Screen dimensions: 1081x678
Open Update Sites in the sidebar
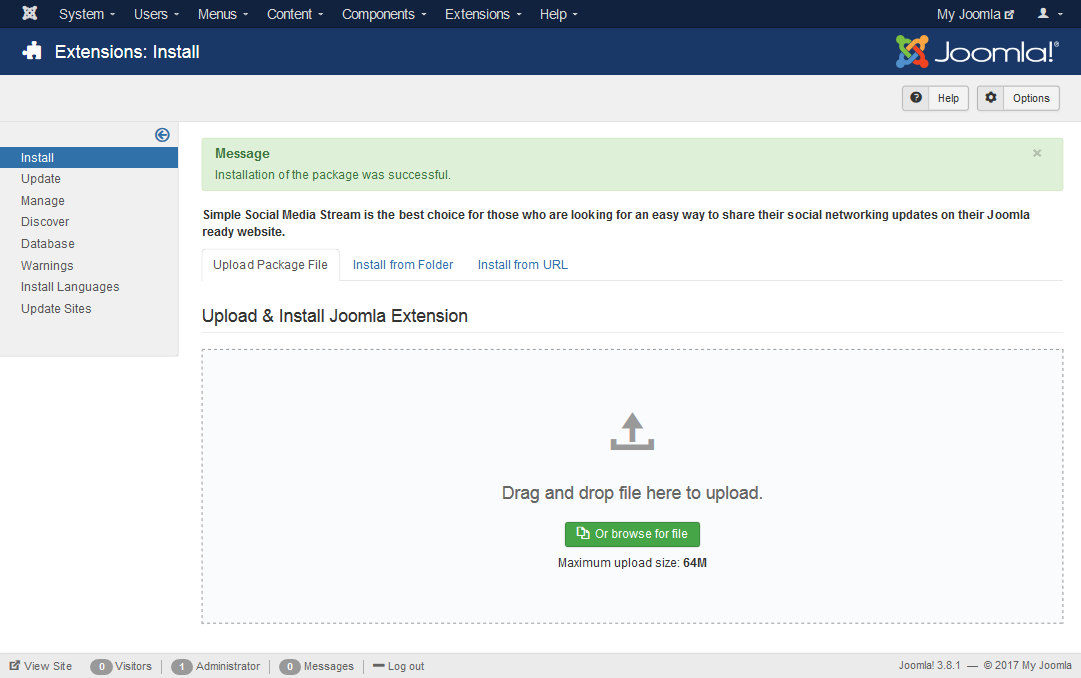click(56, 308)
